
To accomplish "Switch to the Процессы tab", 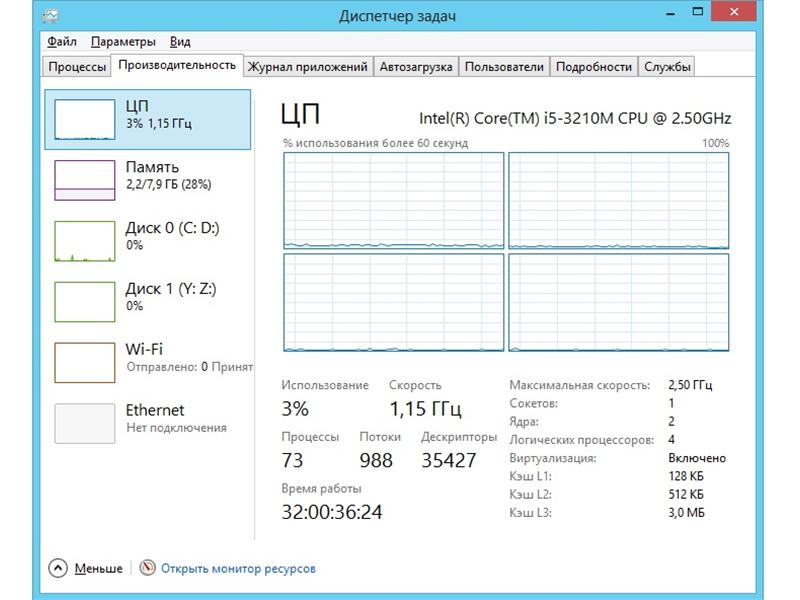I will point(73,65).
